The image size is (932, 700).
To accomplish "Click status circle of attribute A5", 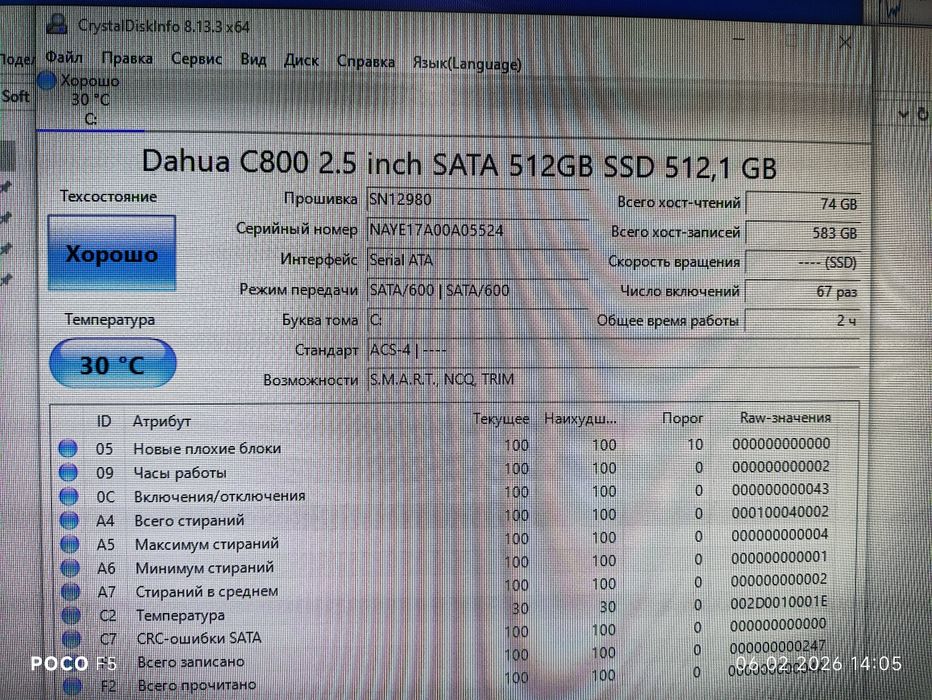I will coord(70,544).
